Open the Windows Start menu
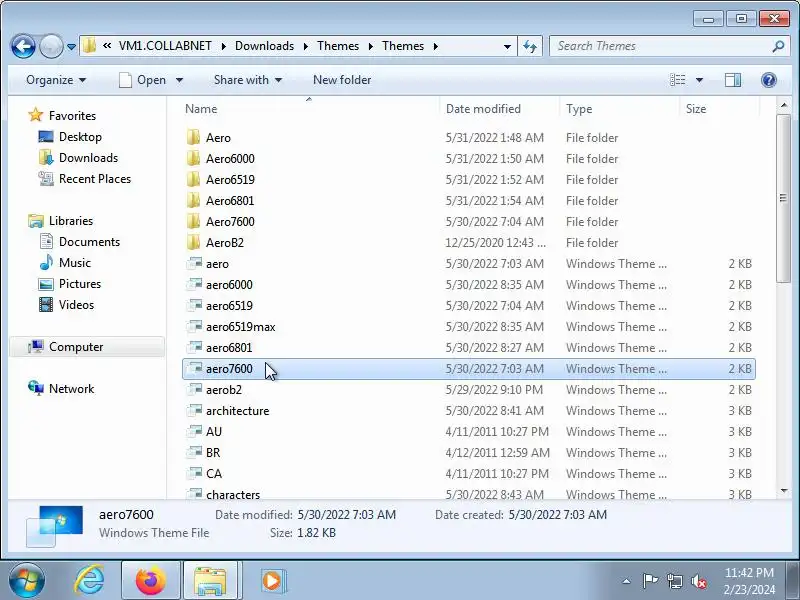 (27, 581)
